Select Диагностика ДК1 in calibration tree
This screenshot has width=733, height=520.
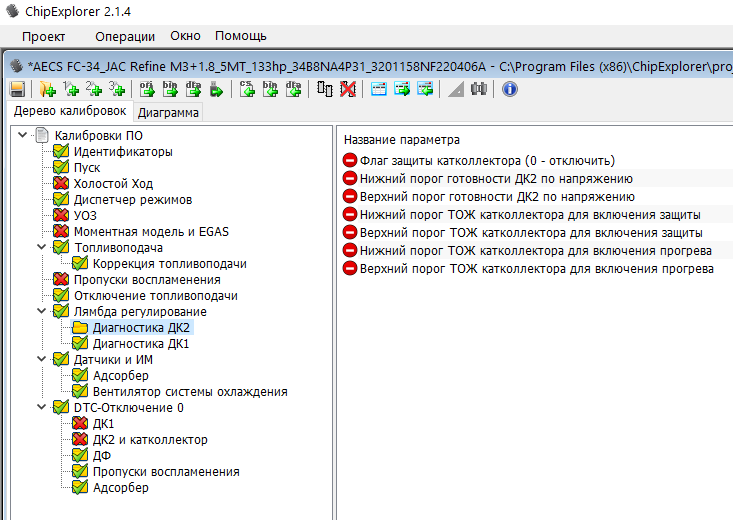click(x=140, y=344)
